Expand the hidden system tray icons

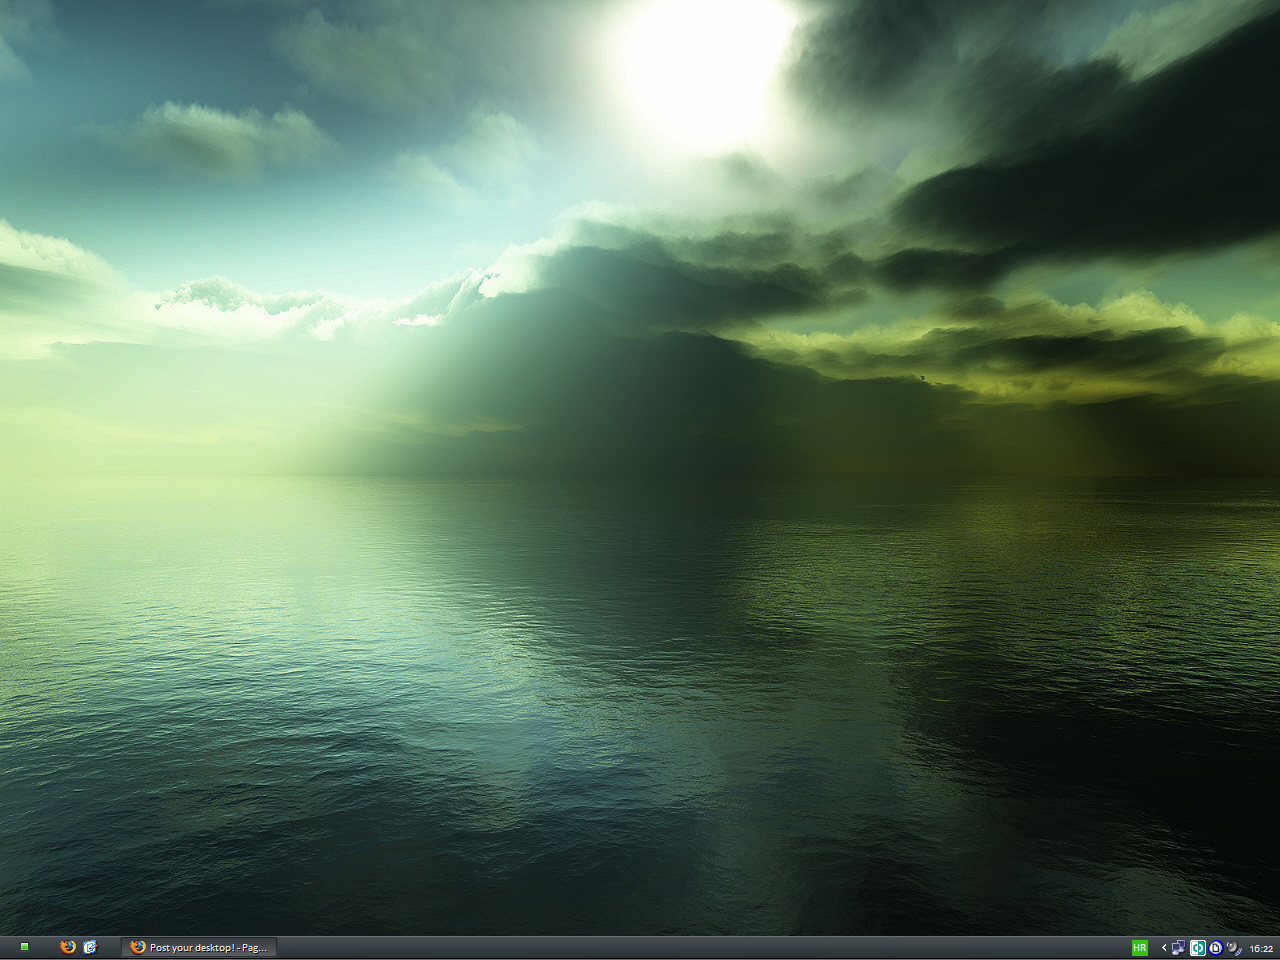click(x=1164, y=948)
